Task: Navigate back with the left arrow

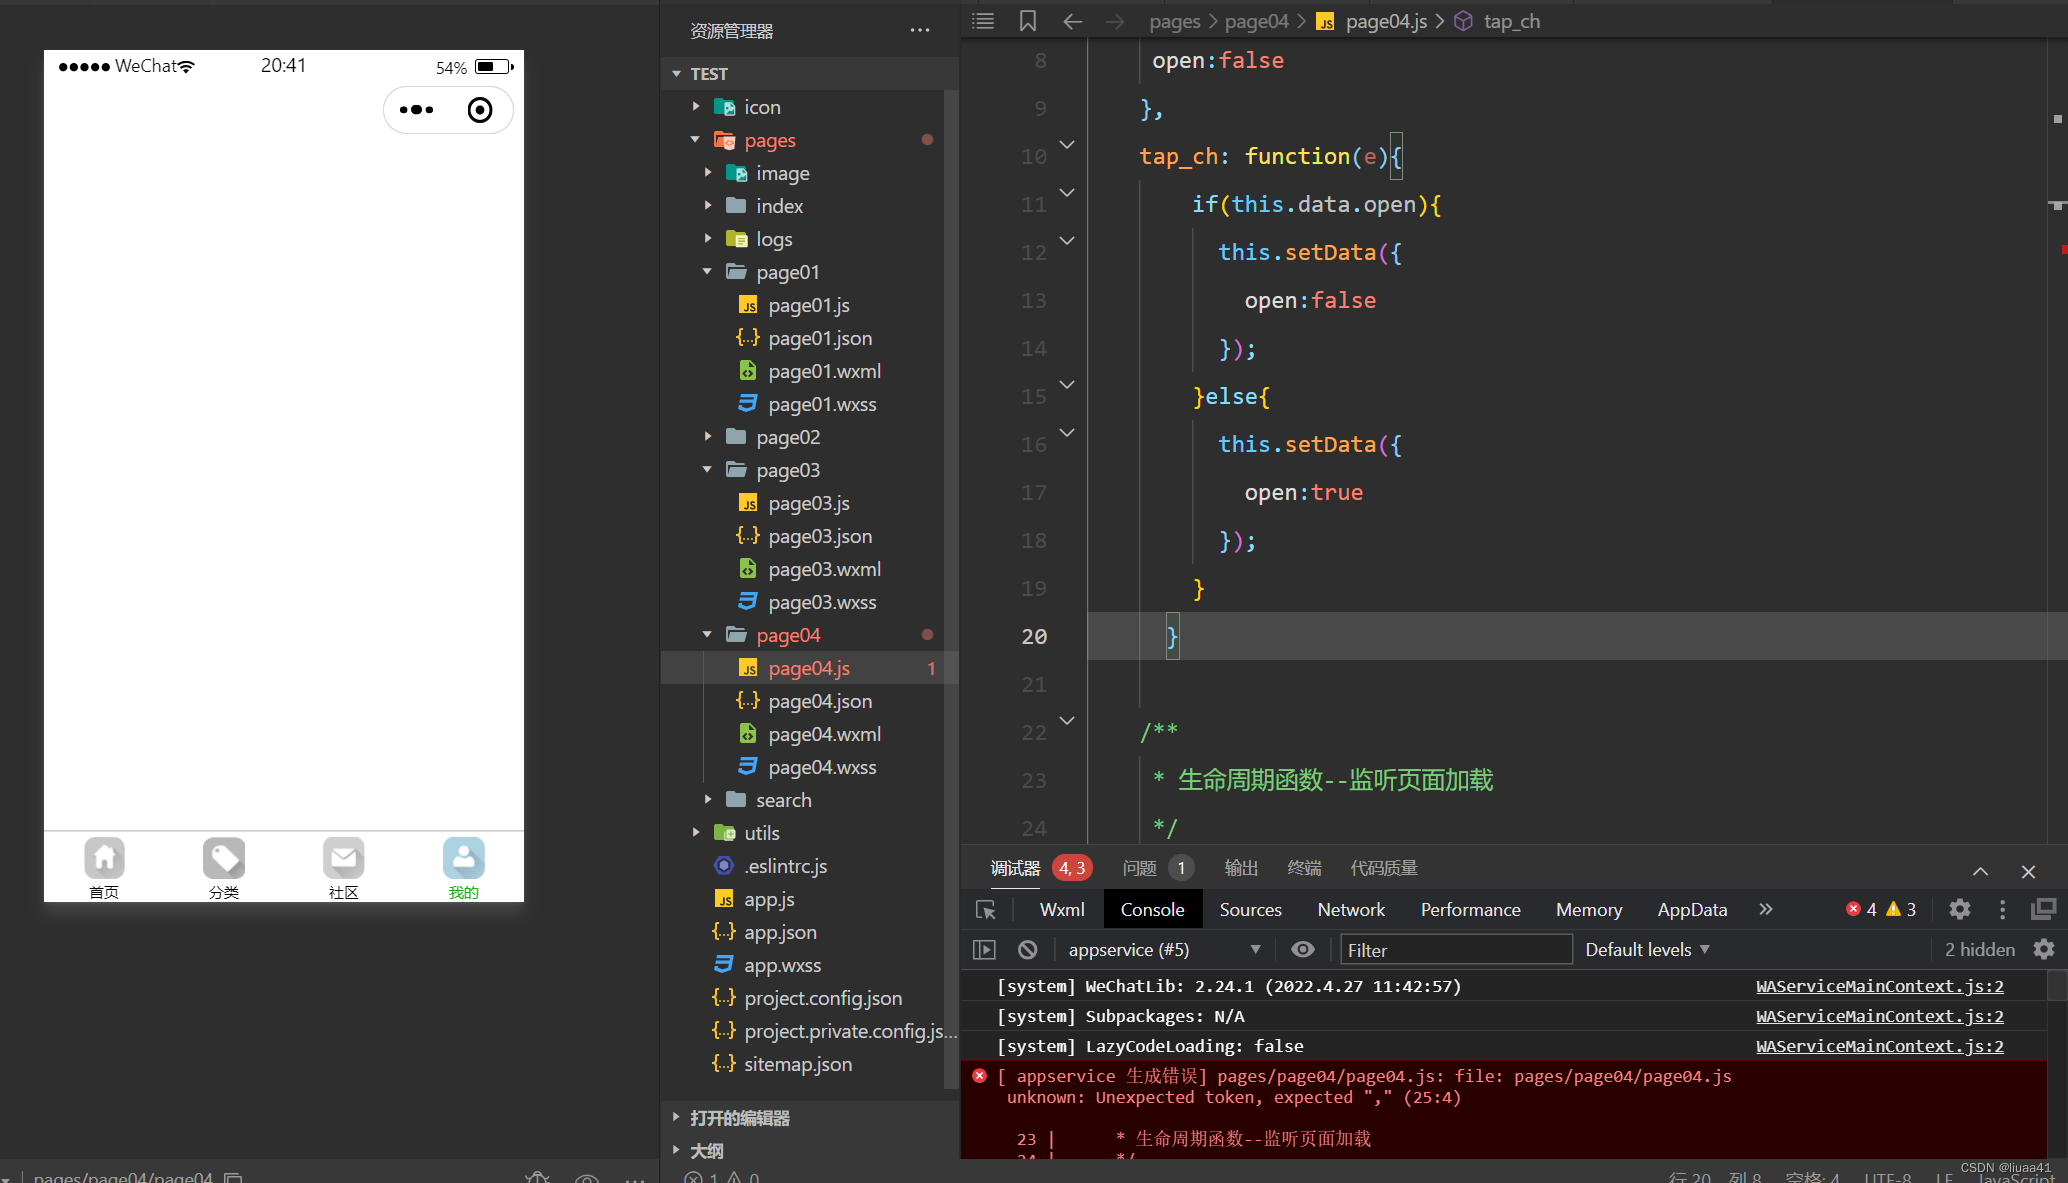Action: point(1073,21)
